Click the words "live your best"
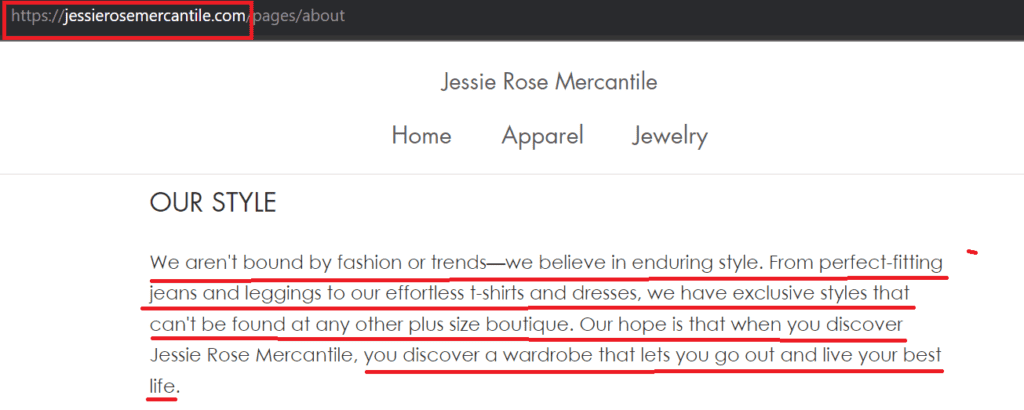The height and width of the screenshot is (410, 1024). [x=882, y=356]
